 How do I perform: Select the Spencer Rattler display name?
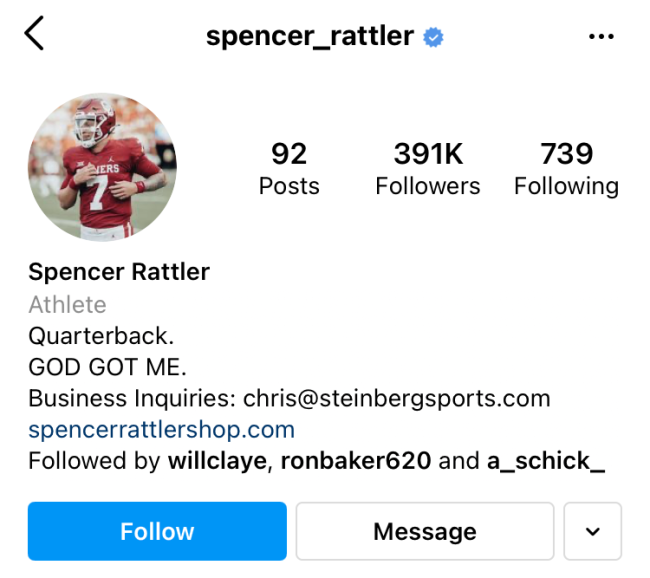pyautogui.click(x=119, y=272)
